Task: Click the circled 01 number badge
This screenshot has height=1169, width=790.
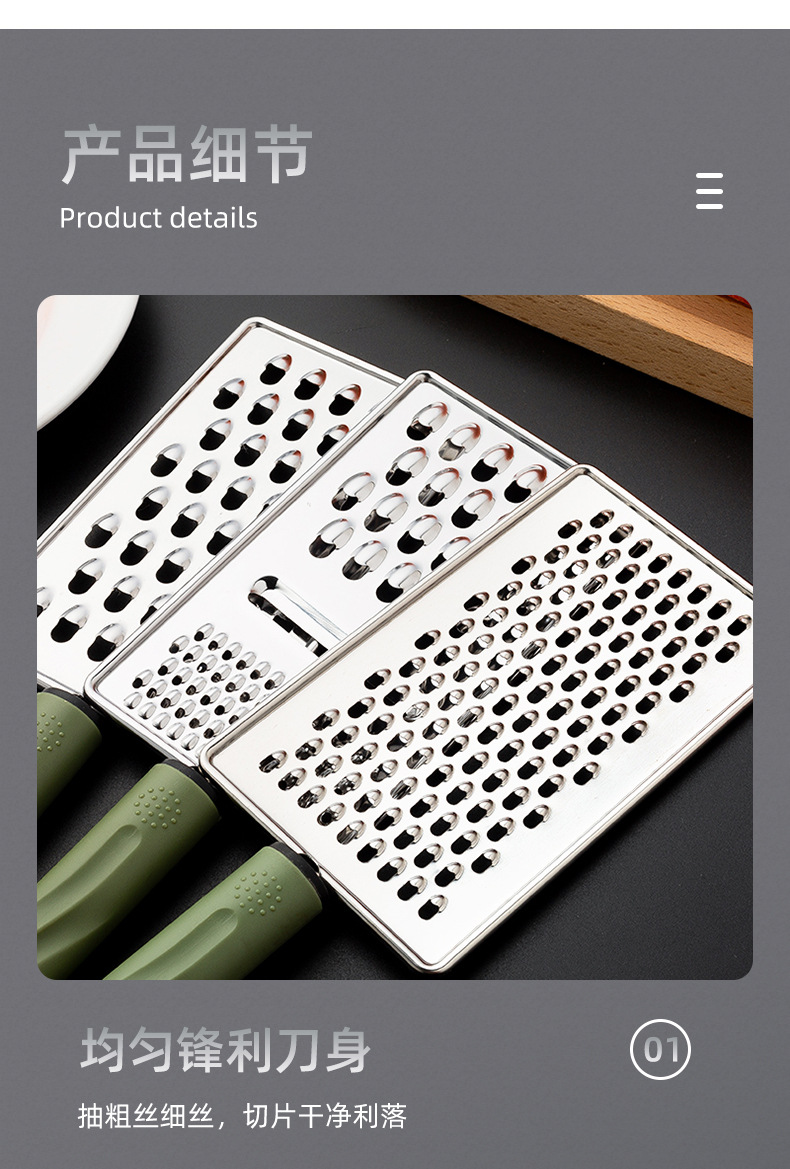Action: pos(660,1049)
